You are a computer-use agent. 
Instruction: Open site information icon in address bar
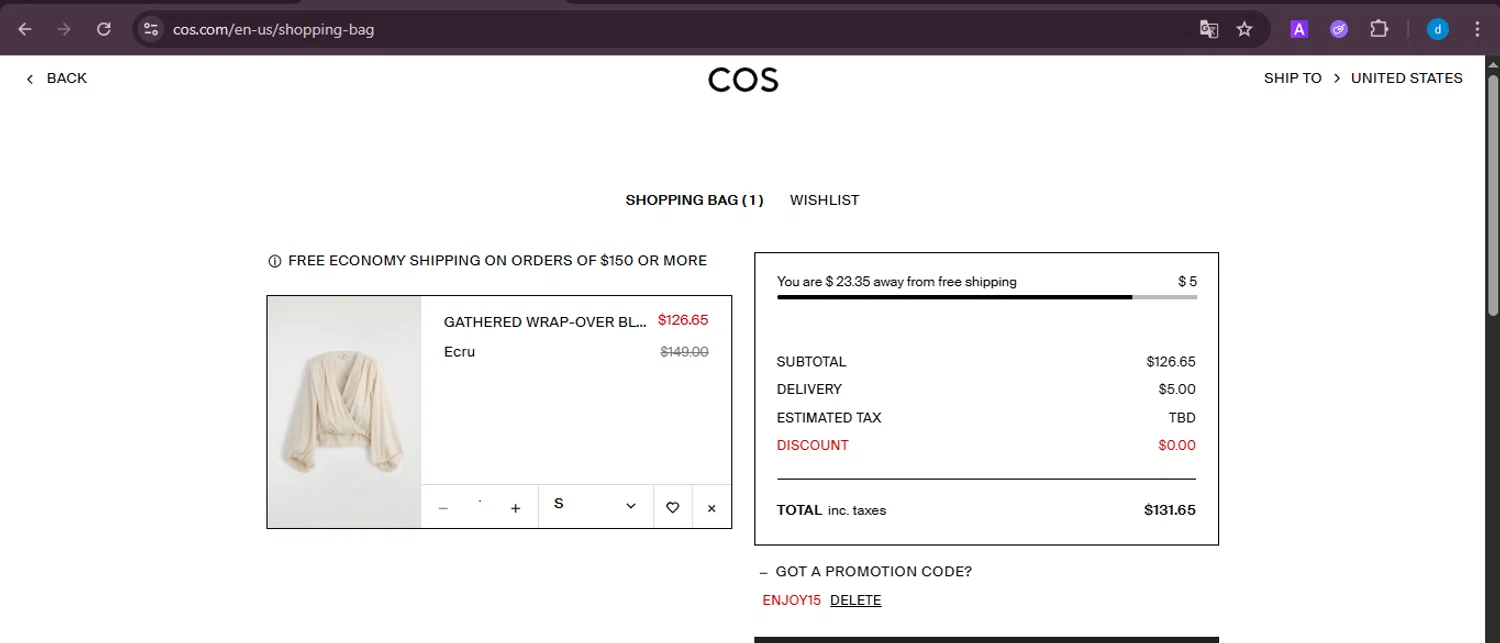[x=151, y=29]
